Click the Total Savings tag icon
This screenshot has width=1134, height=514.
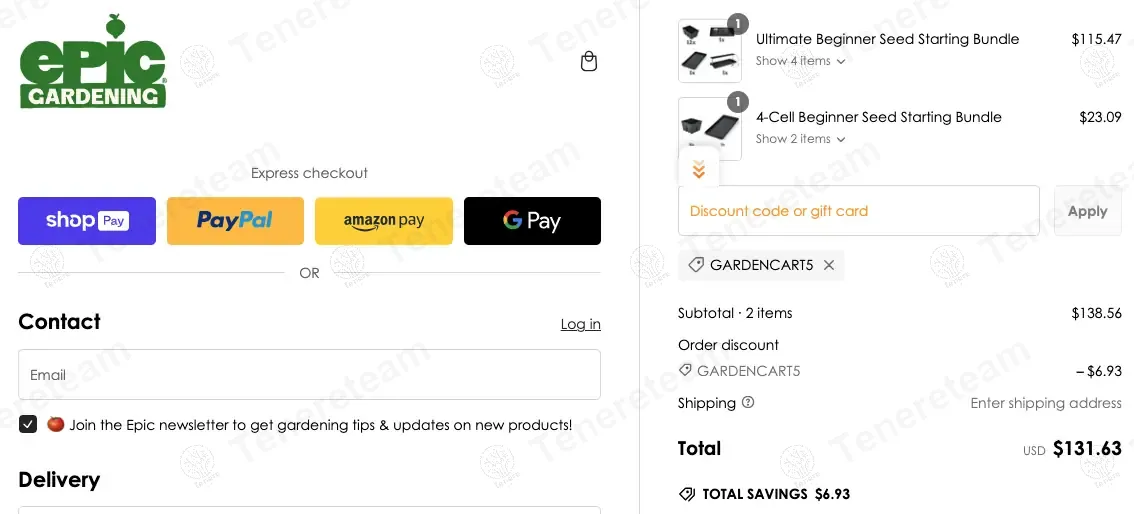pos(687,494)
